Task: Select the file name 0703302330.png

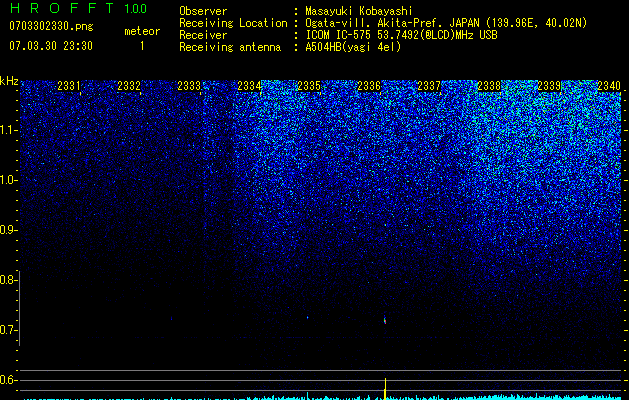Action: [x=51, y=26]
